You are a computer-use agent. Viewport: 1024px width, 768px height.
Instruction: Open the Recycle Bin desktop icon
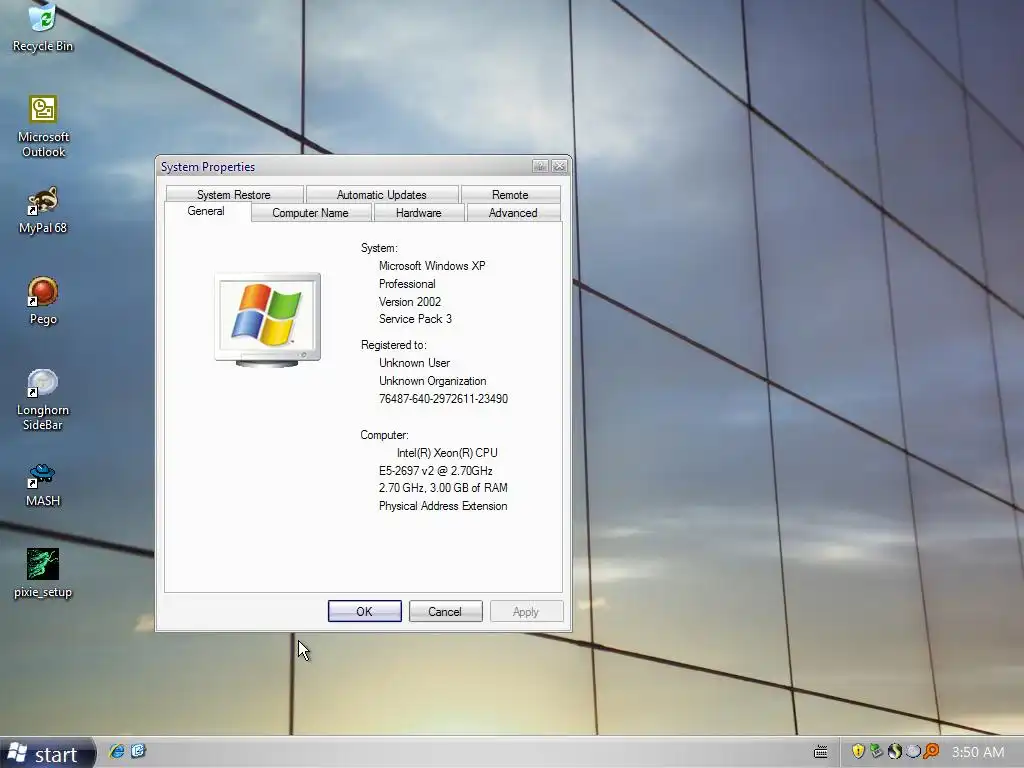pos(43,27)
